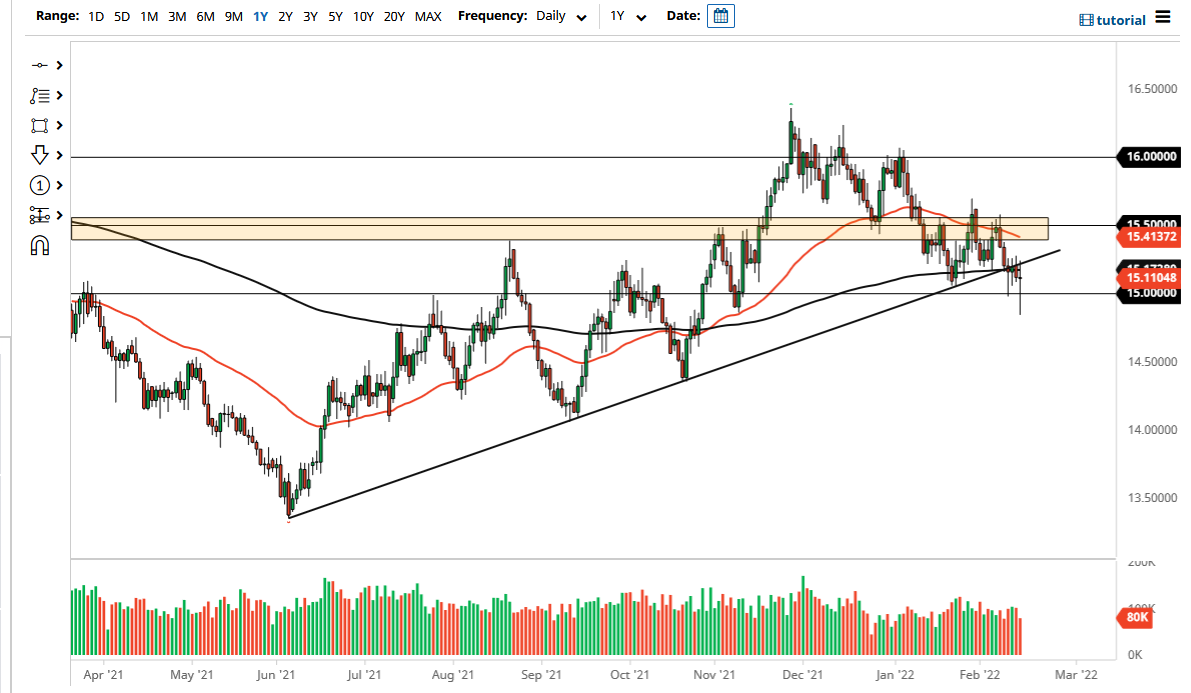
Task: Open the 1Y period dropdown
Action: coord(627,17)
